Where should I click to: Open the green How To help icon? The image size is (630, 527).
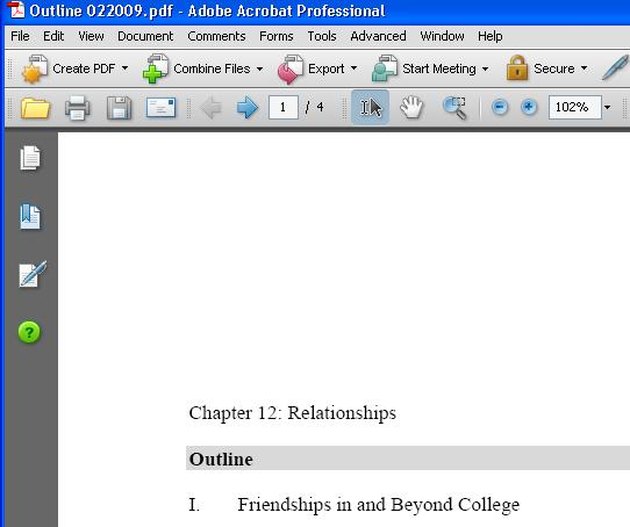[x=29, y=333]
